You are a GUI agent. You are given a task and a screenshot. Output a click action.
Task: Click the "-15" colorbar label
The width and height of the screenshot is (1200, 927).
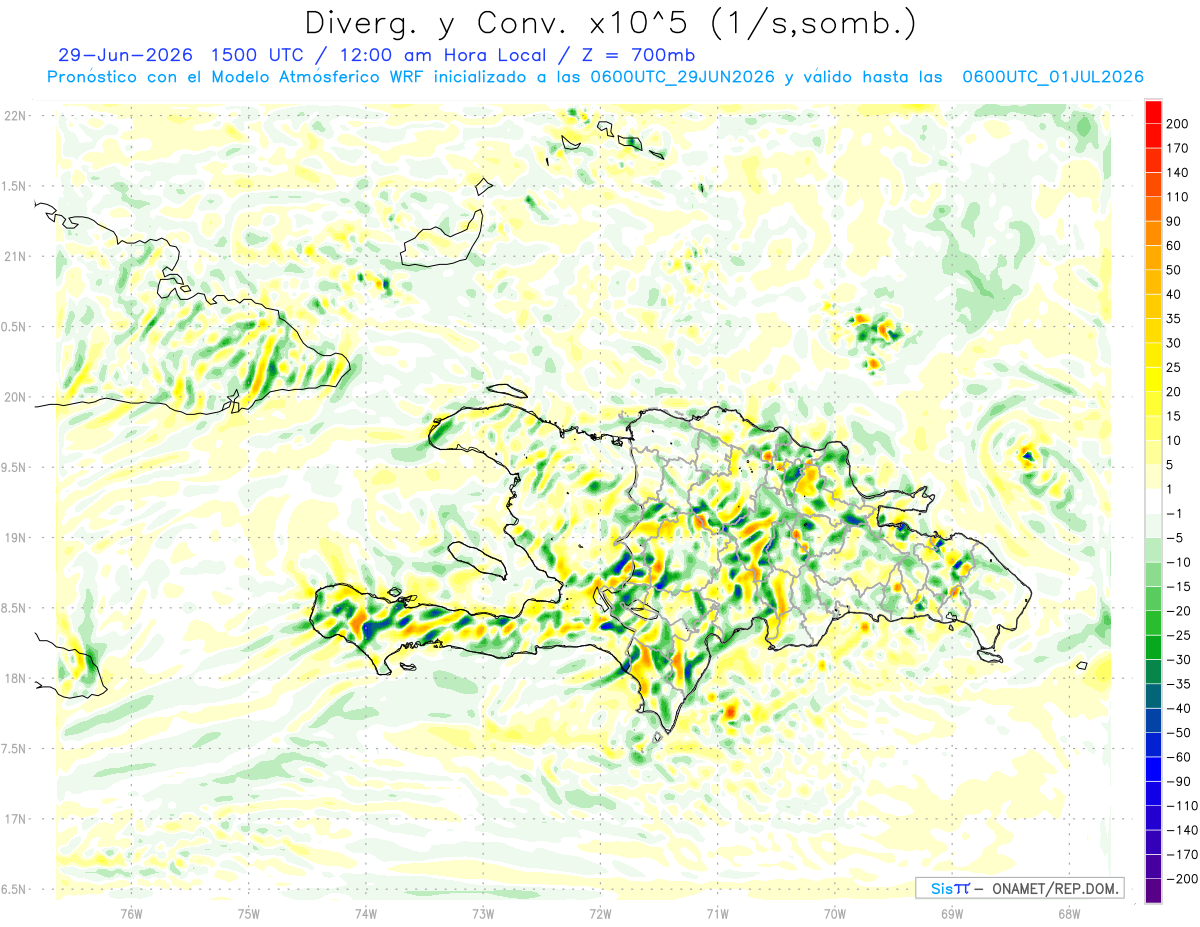[x=1179, y=587]
